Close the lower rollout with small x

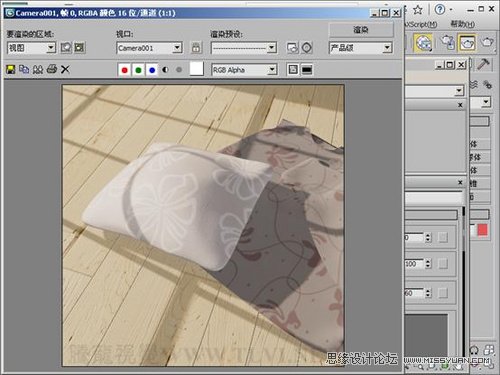pos(460,182)
